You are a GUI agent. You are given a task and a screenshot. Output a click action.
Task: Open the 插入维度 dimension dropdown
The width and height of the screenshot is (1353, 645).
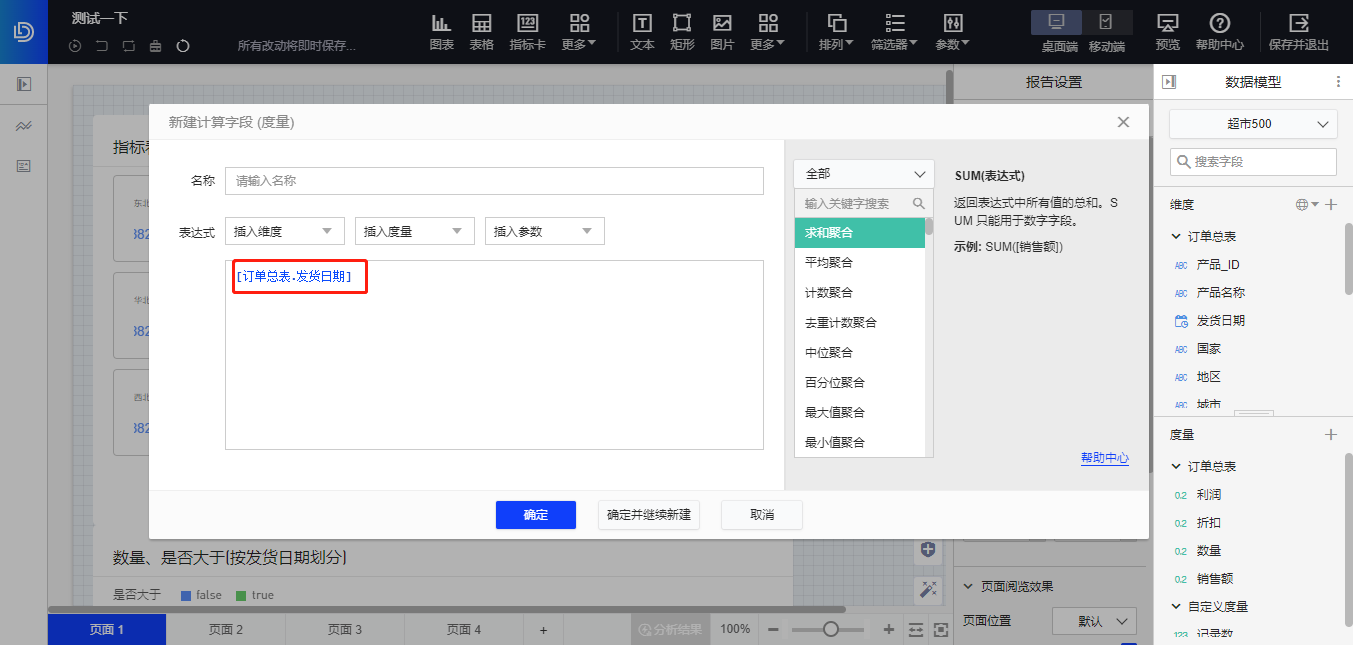coord(284,230)
